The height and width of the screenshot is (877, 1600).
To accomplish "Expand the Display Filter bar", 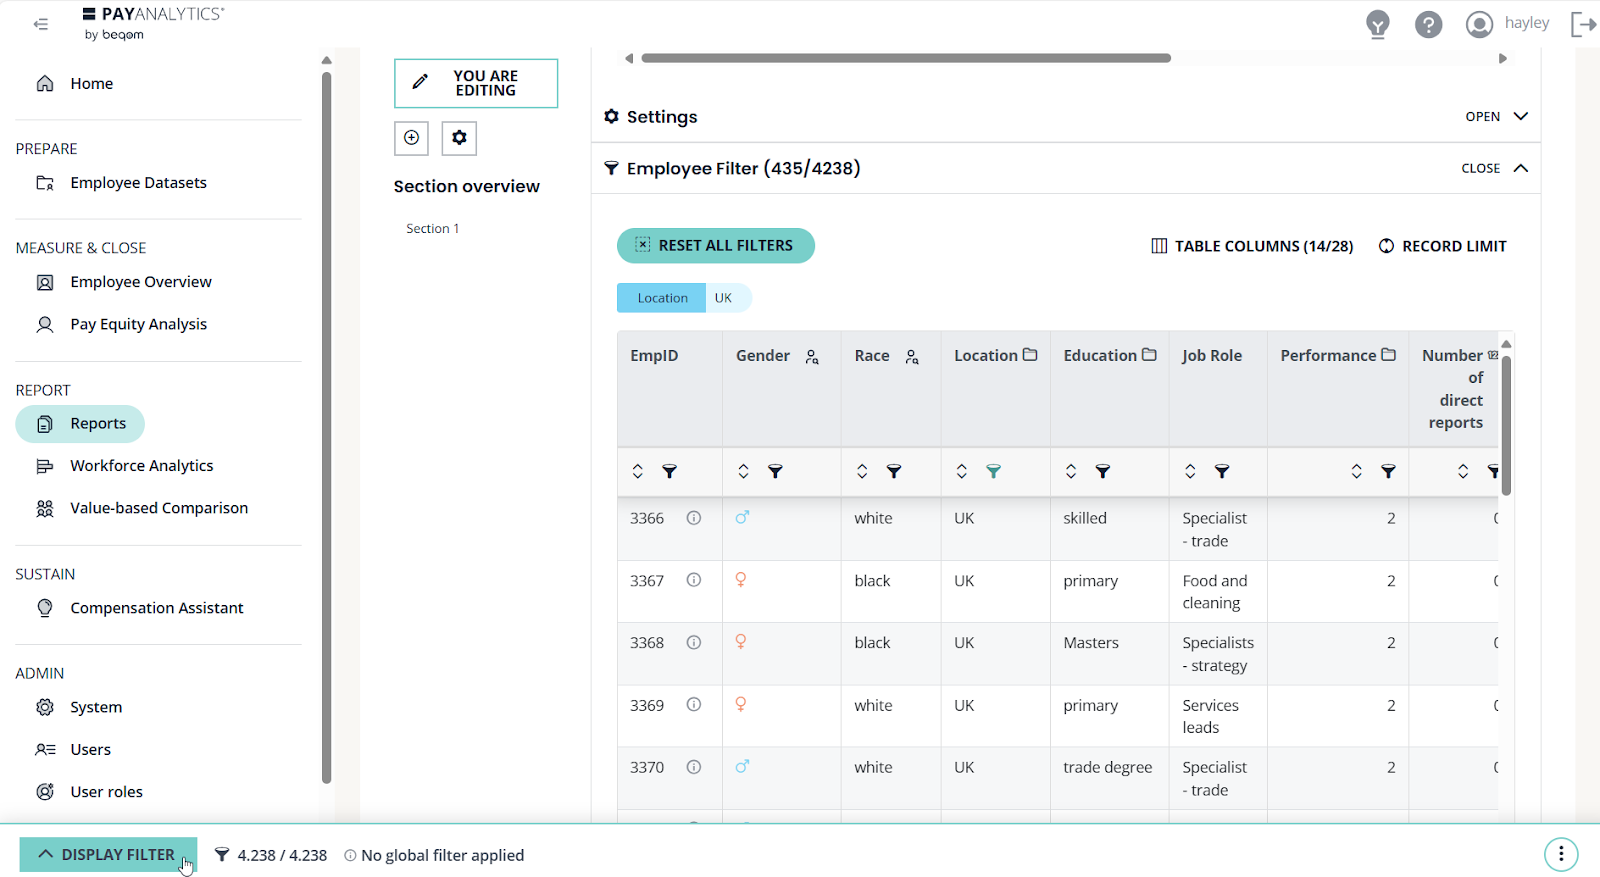I will tap(108, 855).
